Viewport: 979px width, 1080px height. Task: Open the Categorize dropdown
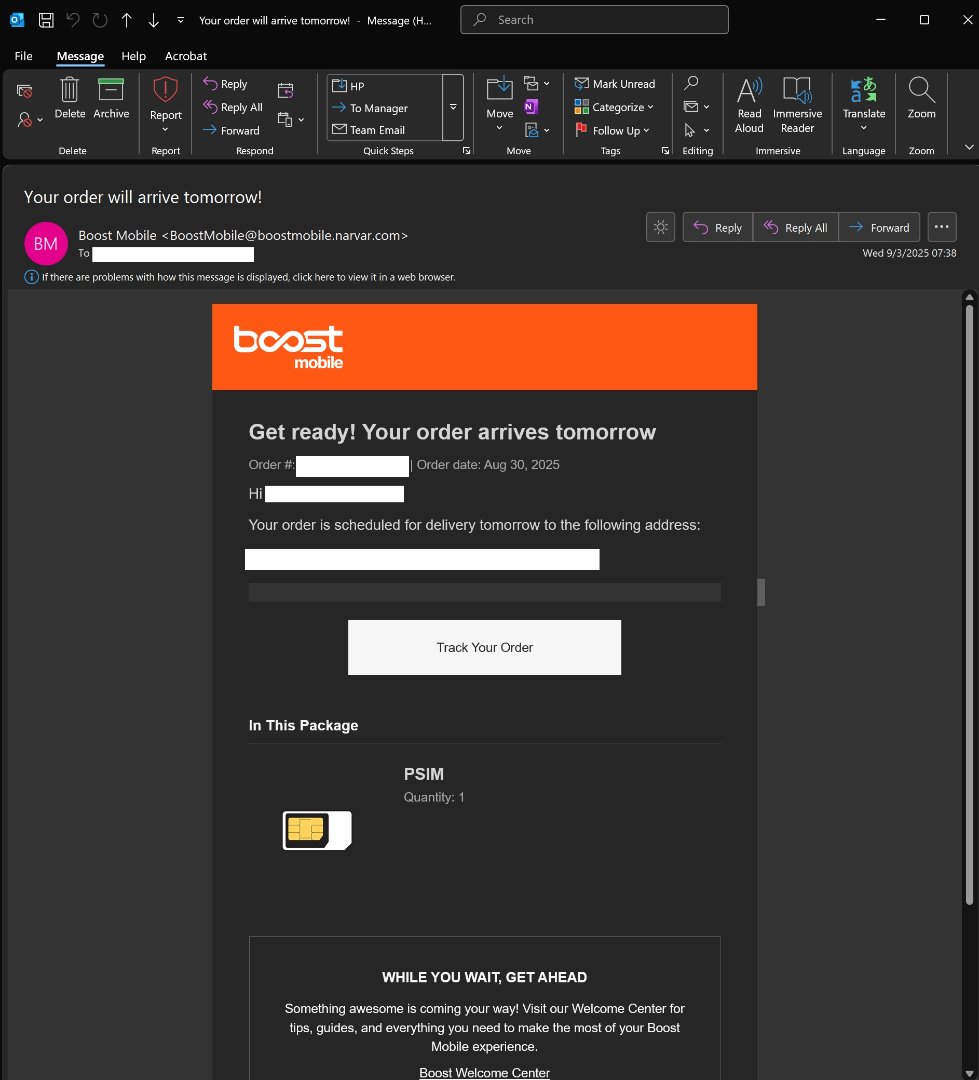[614, 107]
